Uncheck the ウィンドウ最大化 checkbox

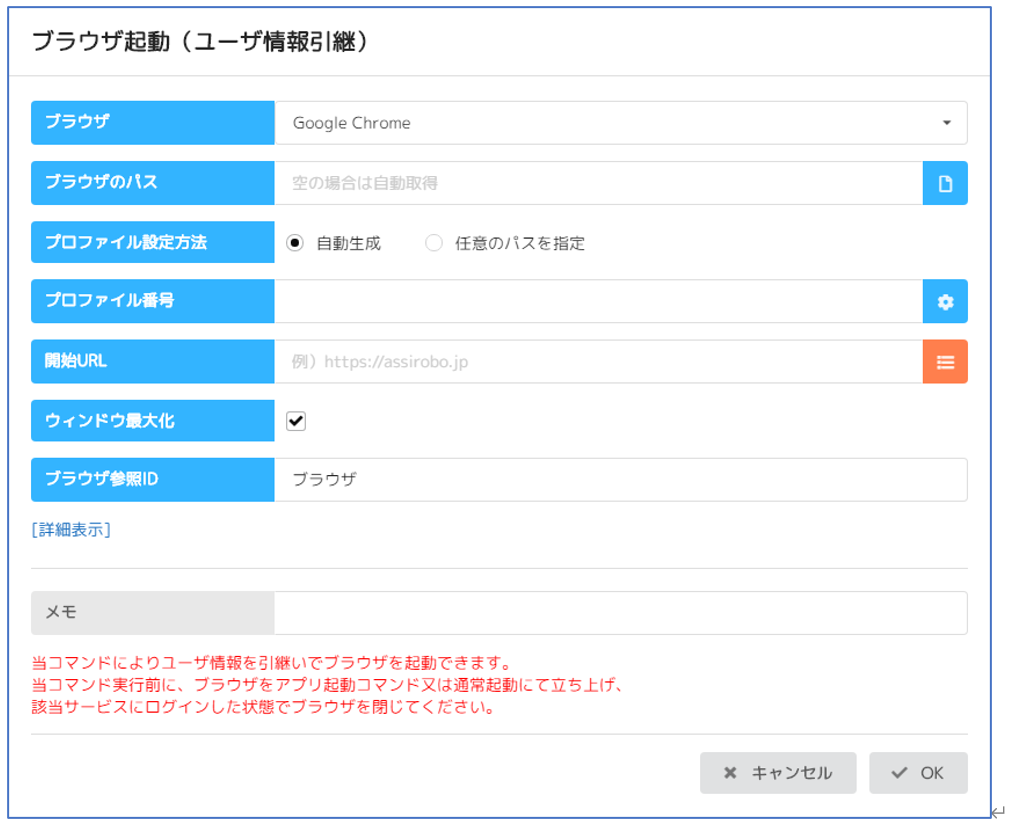[x=296, y=421]
